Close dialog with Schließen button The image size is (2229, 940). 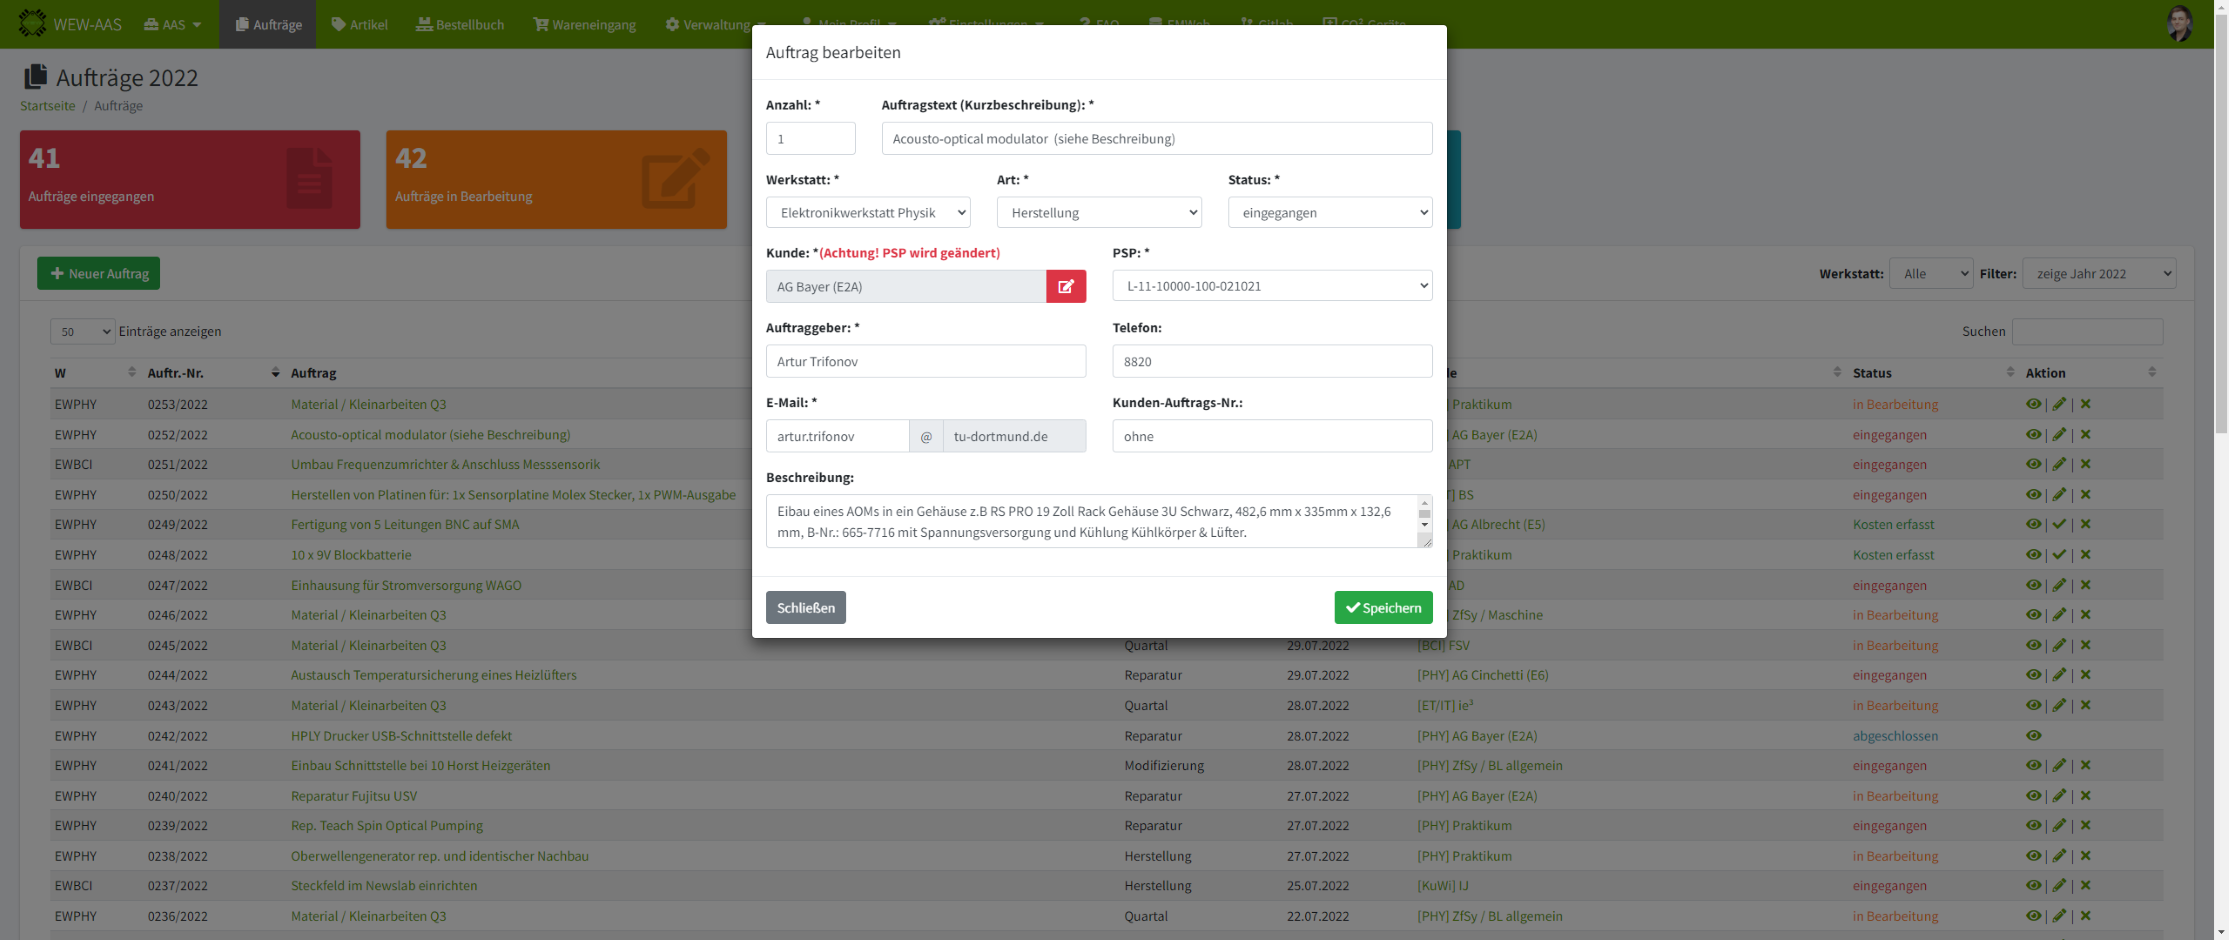[805, 608]
